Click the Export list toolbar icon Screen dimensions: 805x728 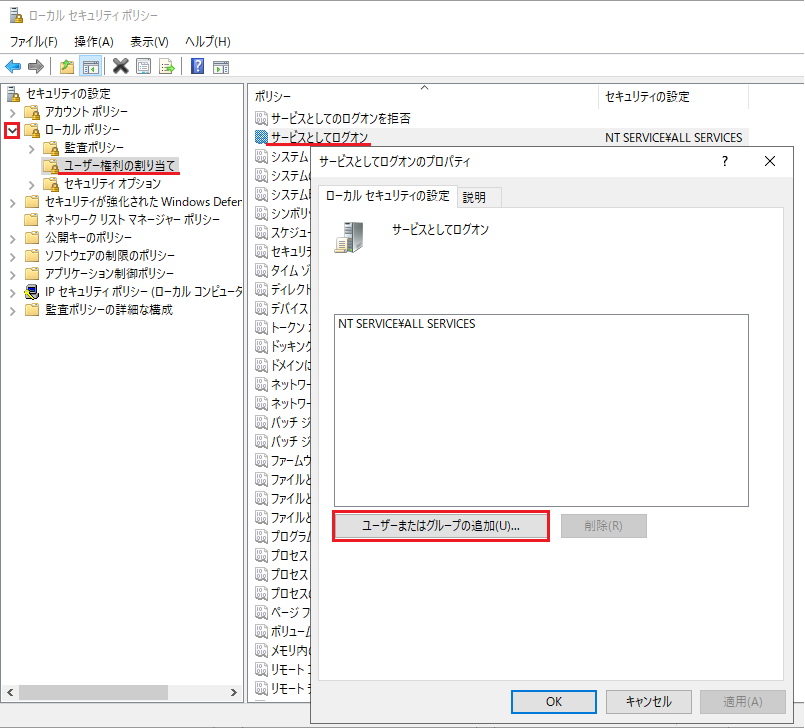pyautogui.click(x=167, y=66)
